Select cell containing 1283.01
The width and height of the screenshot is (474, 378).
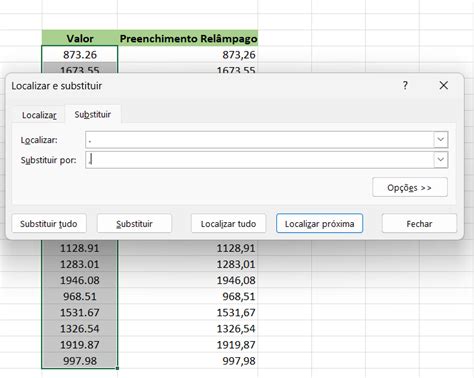(x=80, y=264)
